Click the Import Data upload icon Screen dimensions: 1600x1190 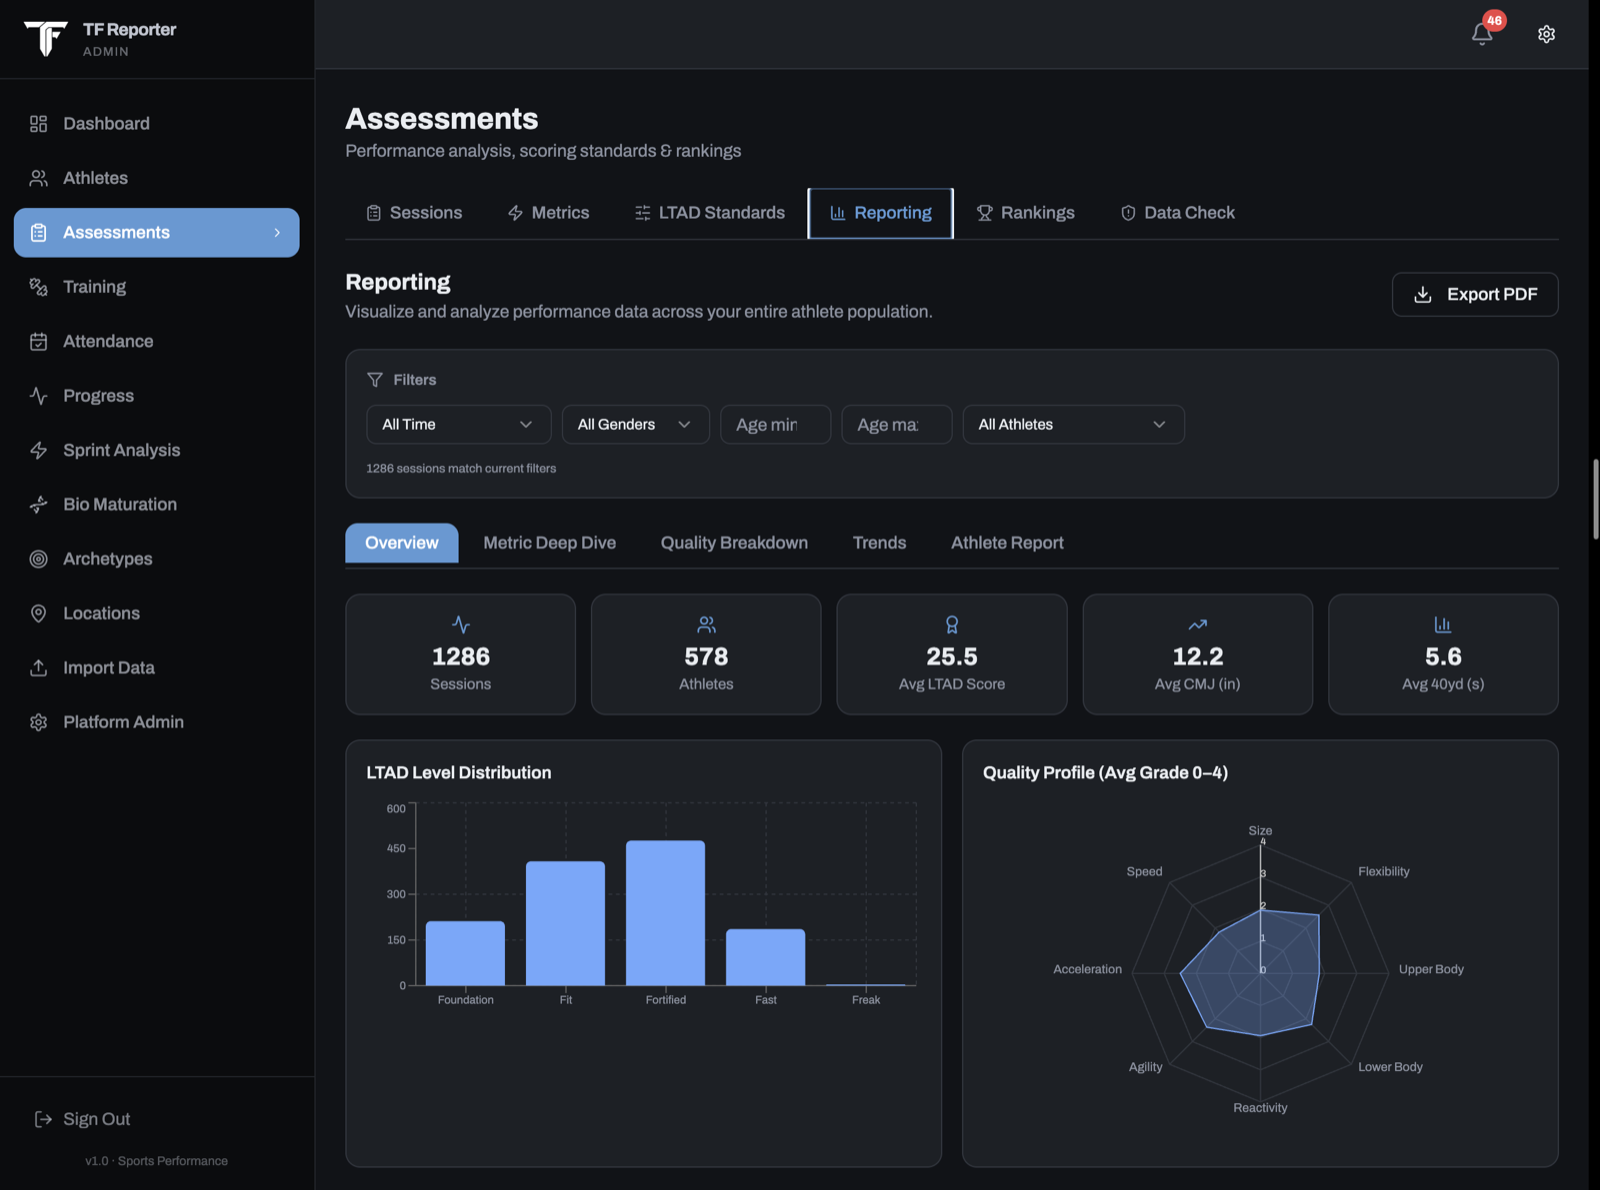click(39, 668)
